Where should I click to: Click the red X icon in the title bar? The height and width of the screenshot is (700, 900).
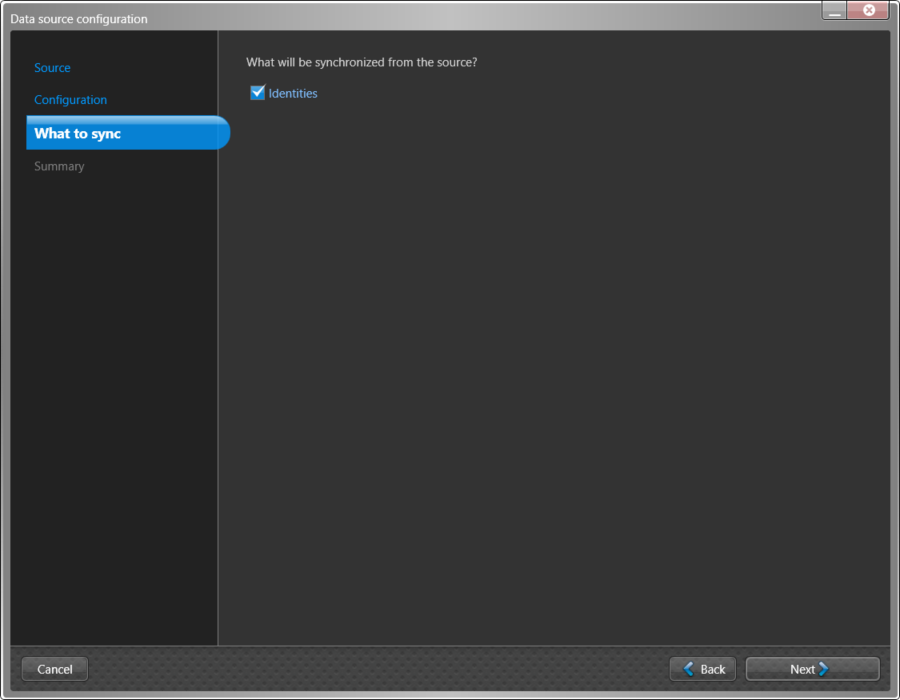click(867, 10)
